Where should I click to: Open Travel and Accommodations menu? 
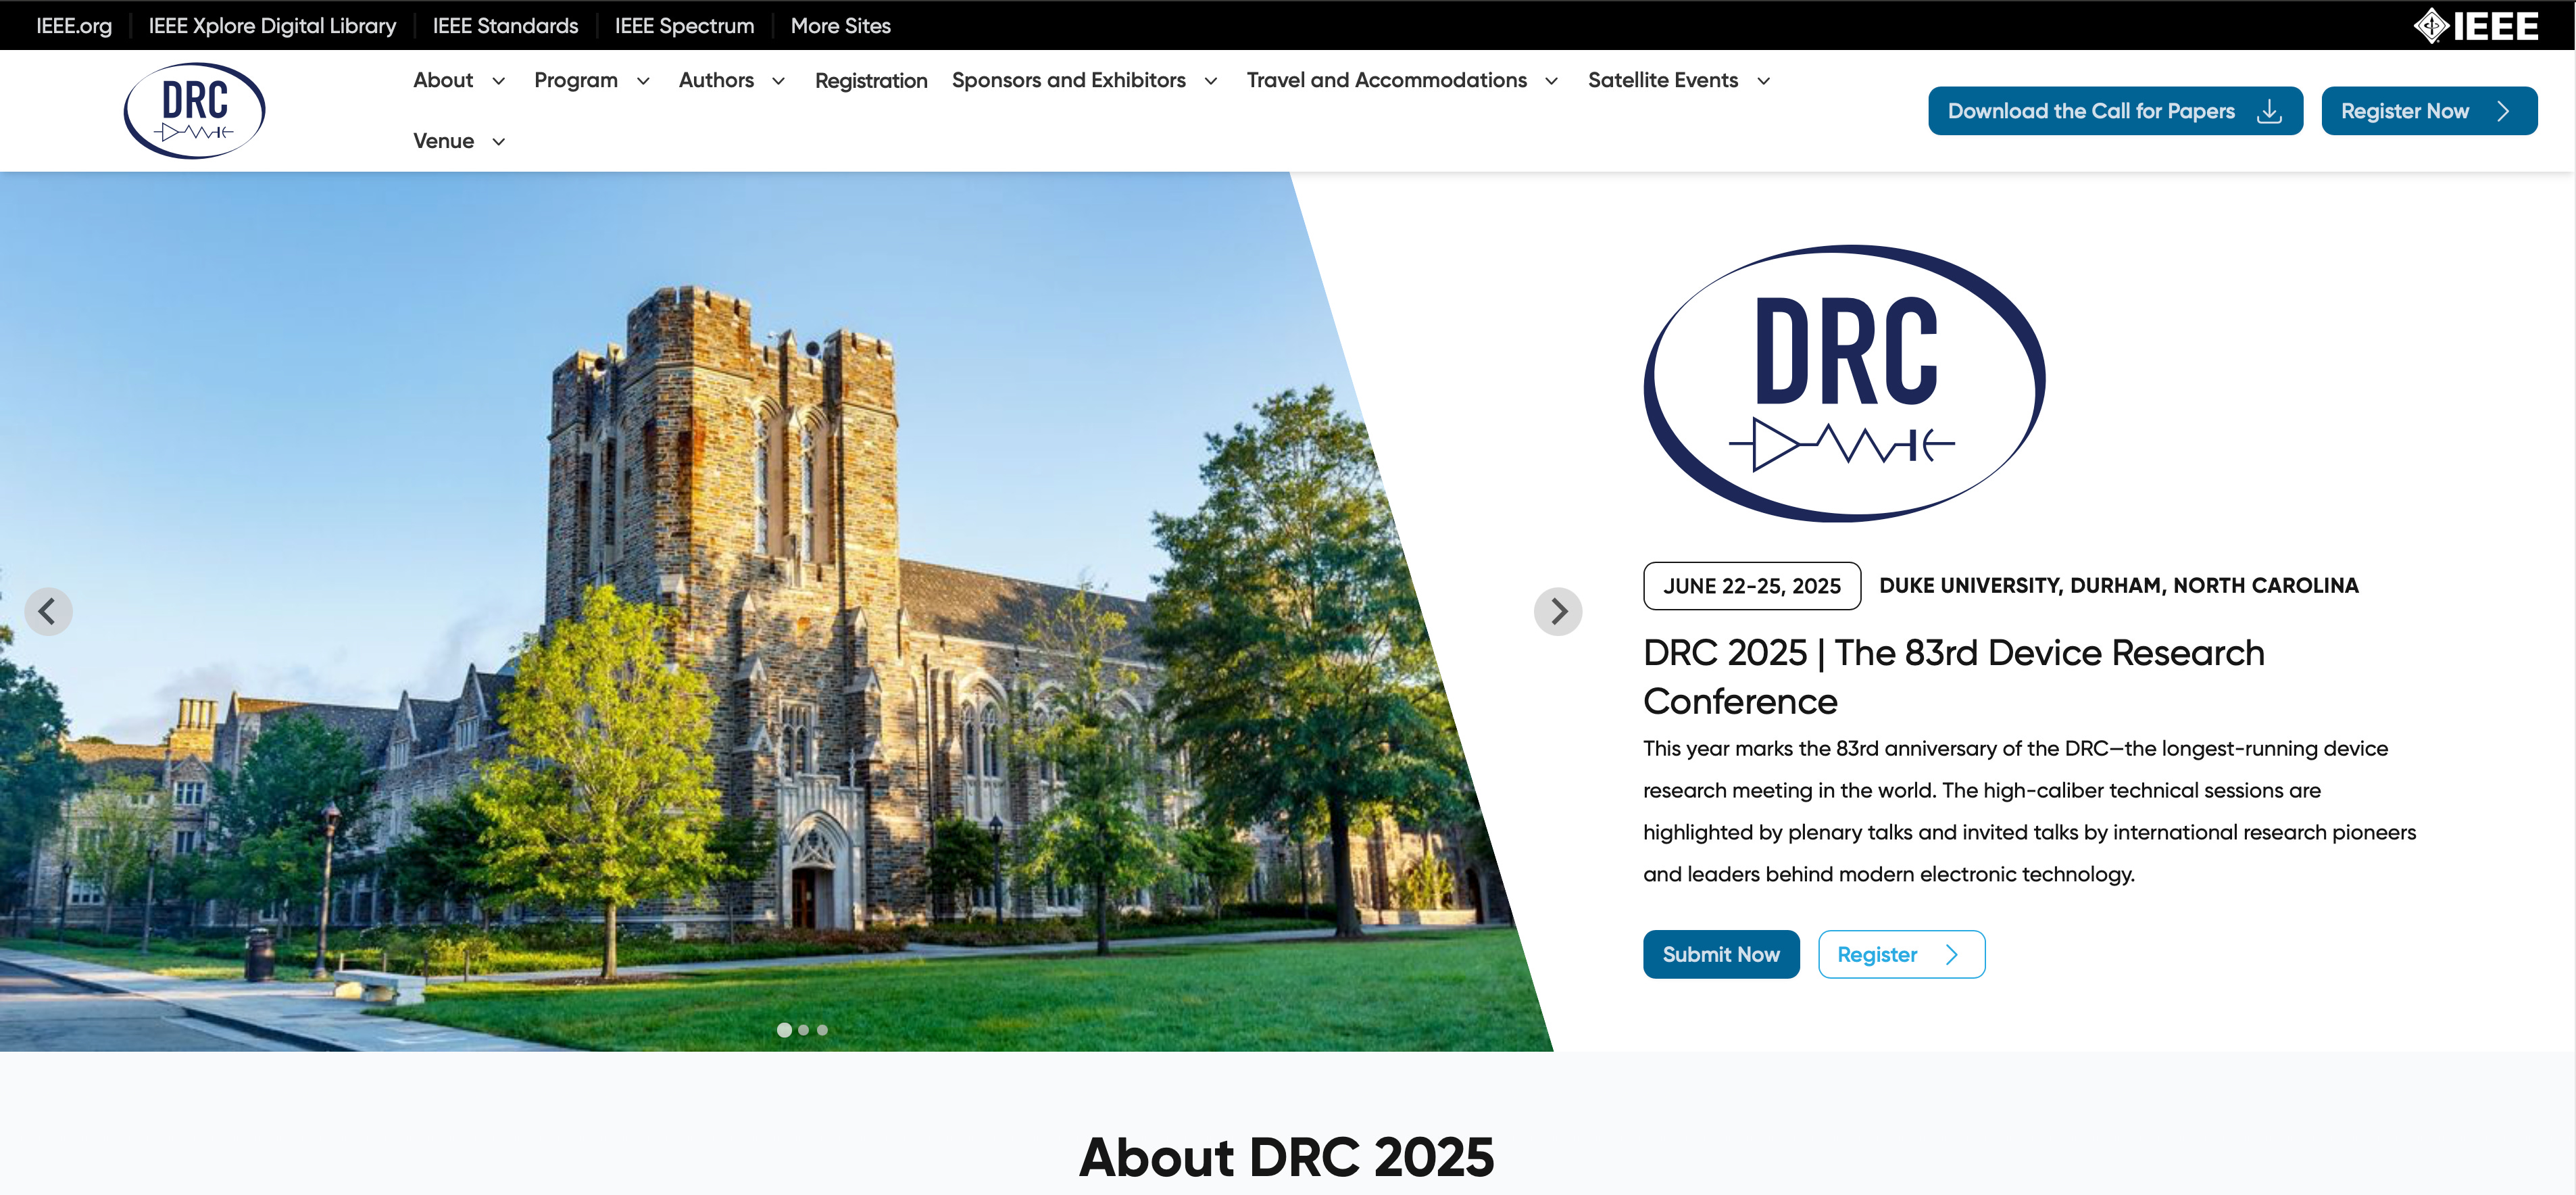pos(1386,80)
